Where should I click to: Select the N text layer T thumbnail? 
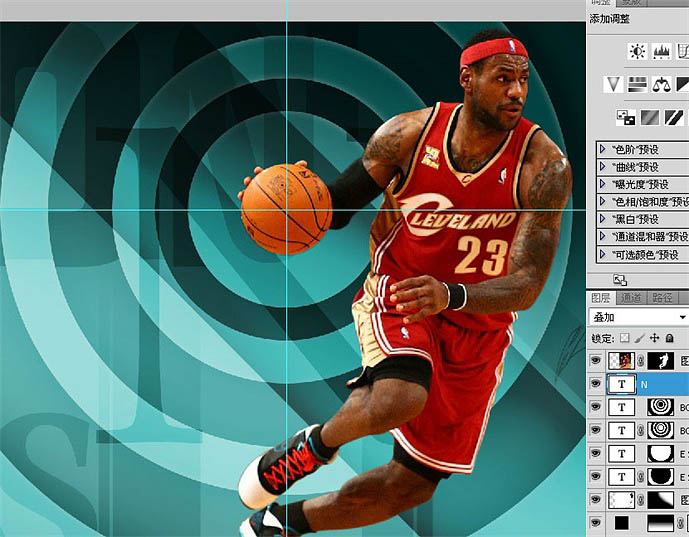click(x=621, y=384)
